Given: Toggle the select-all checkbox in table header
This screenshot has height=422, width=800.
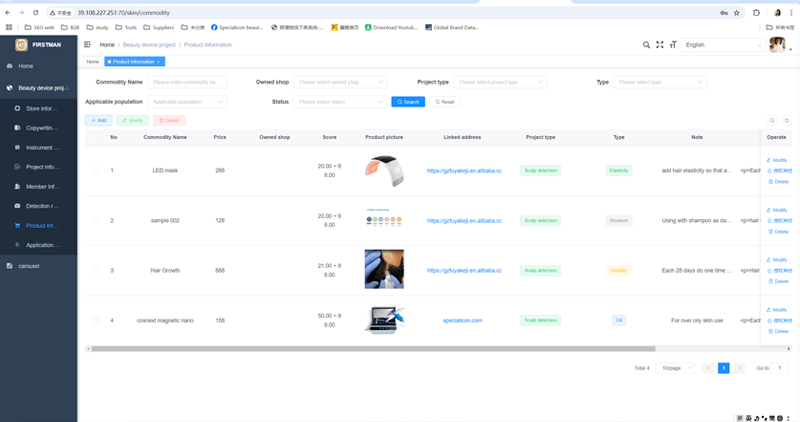Looking at the screenshot, I should point(96,137).
